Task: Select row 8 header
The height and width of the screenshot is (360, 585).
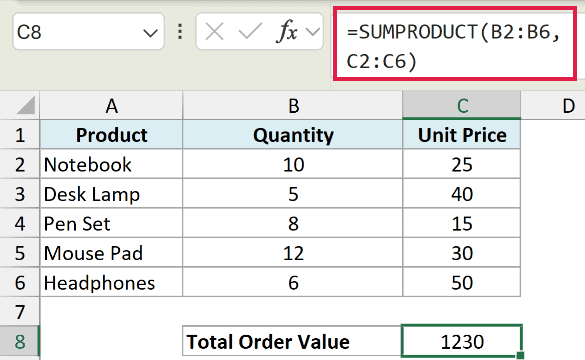Action: pyautogui.click(x=20, y=341)
